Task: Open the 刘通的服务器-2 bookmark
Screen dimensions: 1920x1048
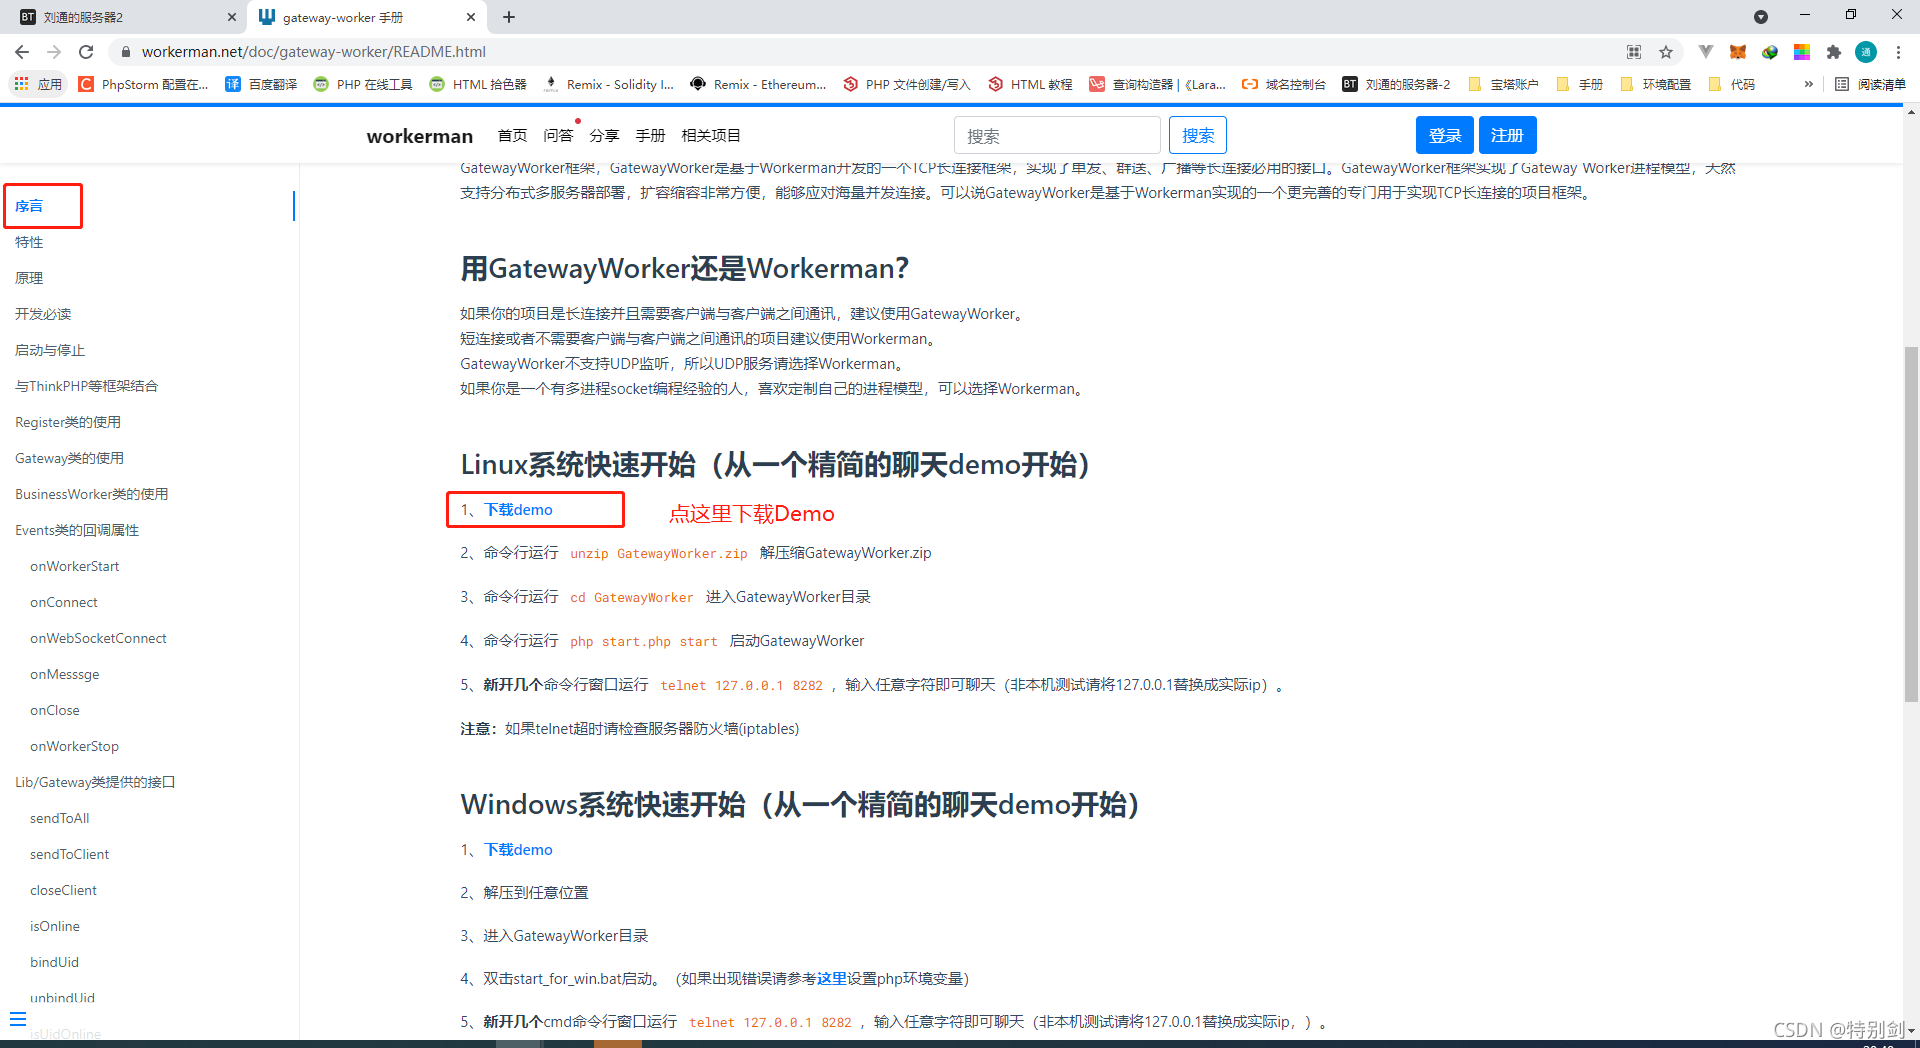Action: tap(1396, 84)
